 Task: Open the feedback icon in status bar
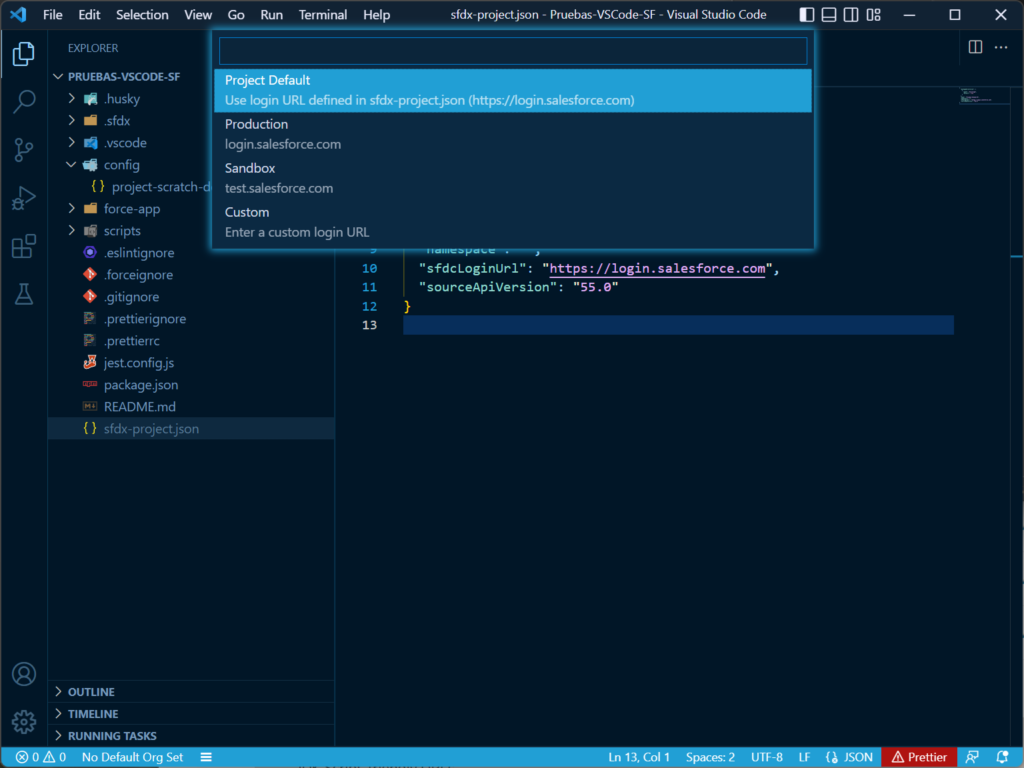click(x=972, y=757)
